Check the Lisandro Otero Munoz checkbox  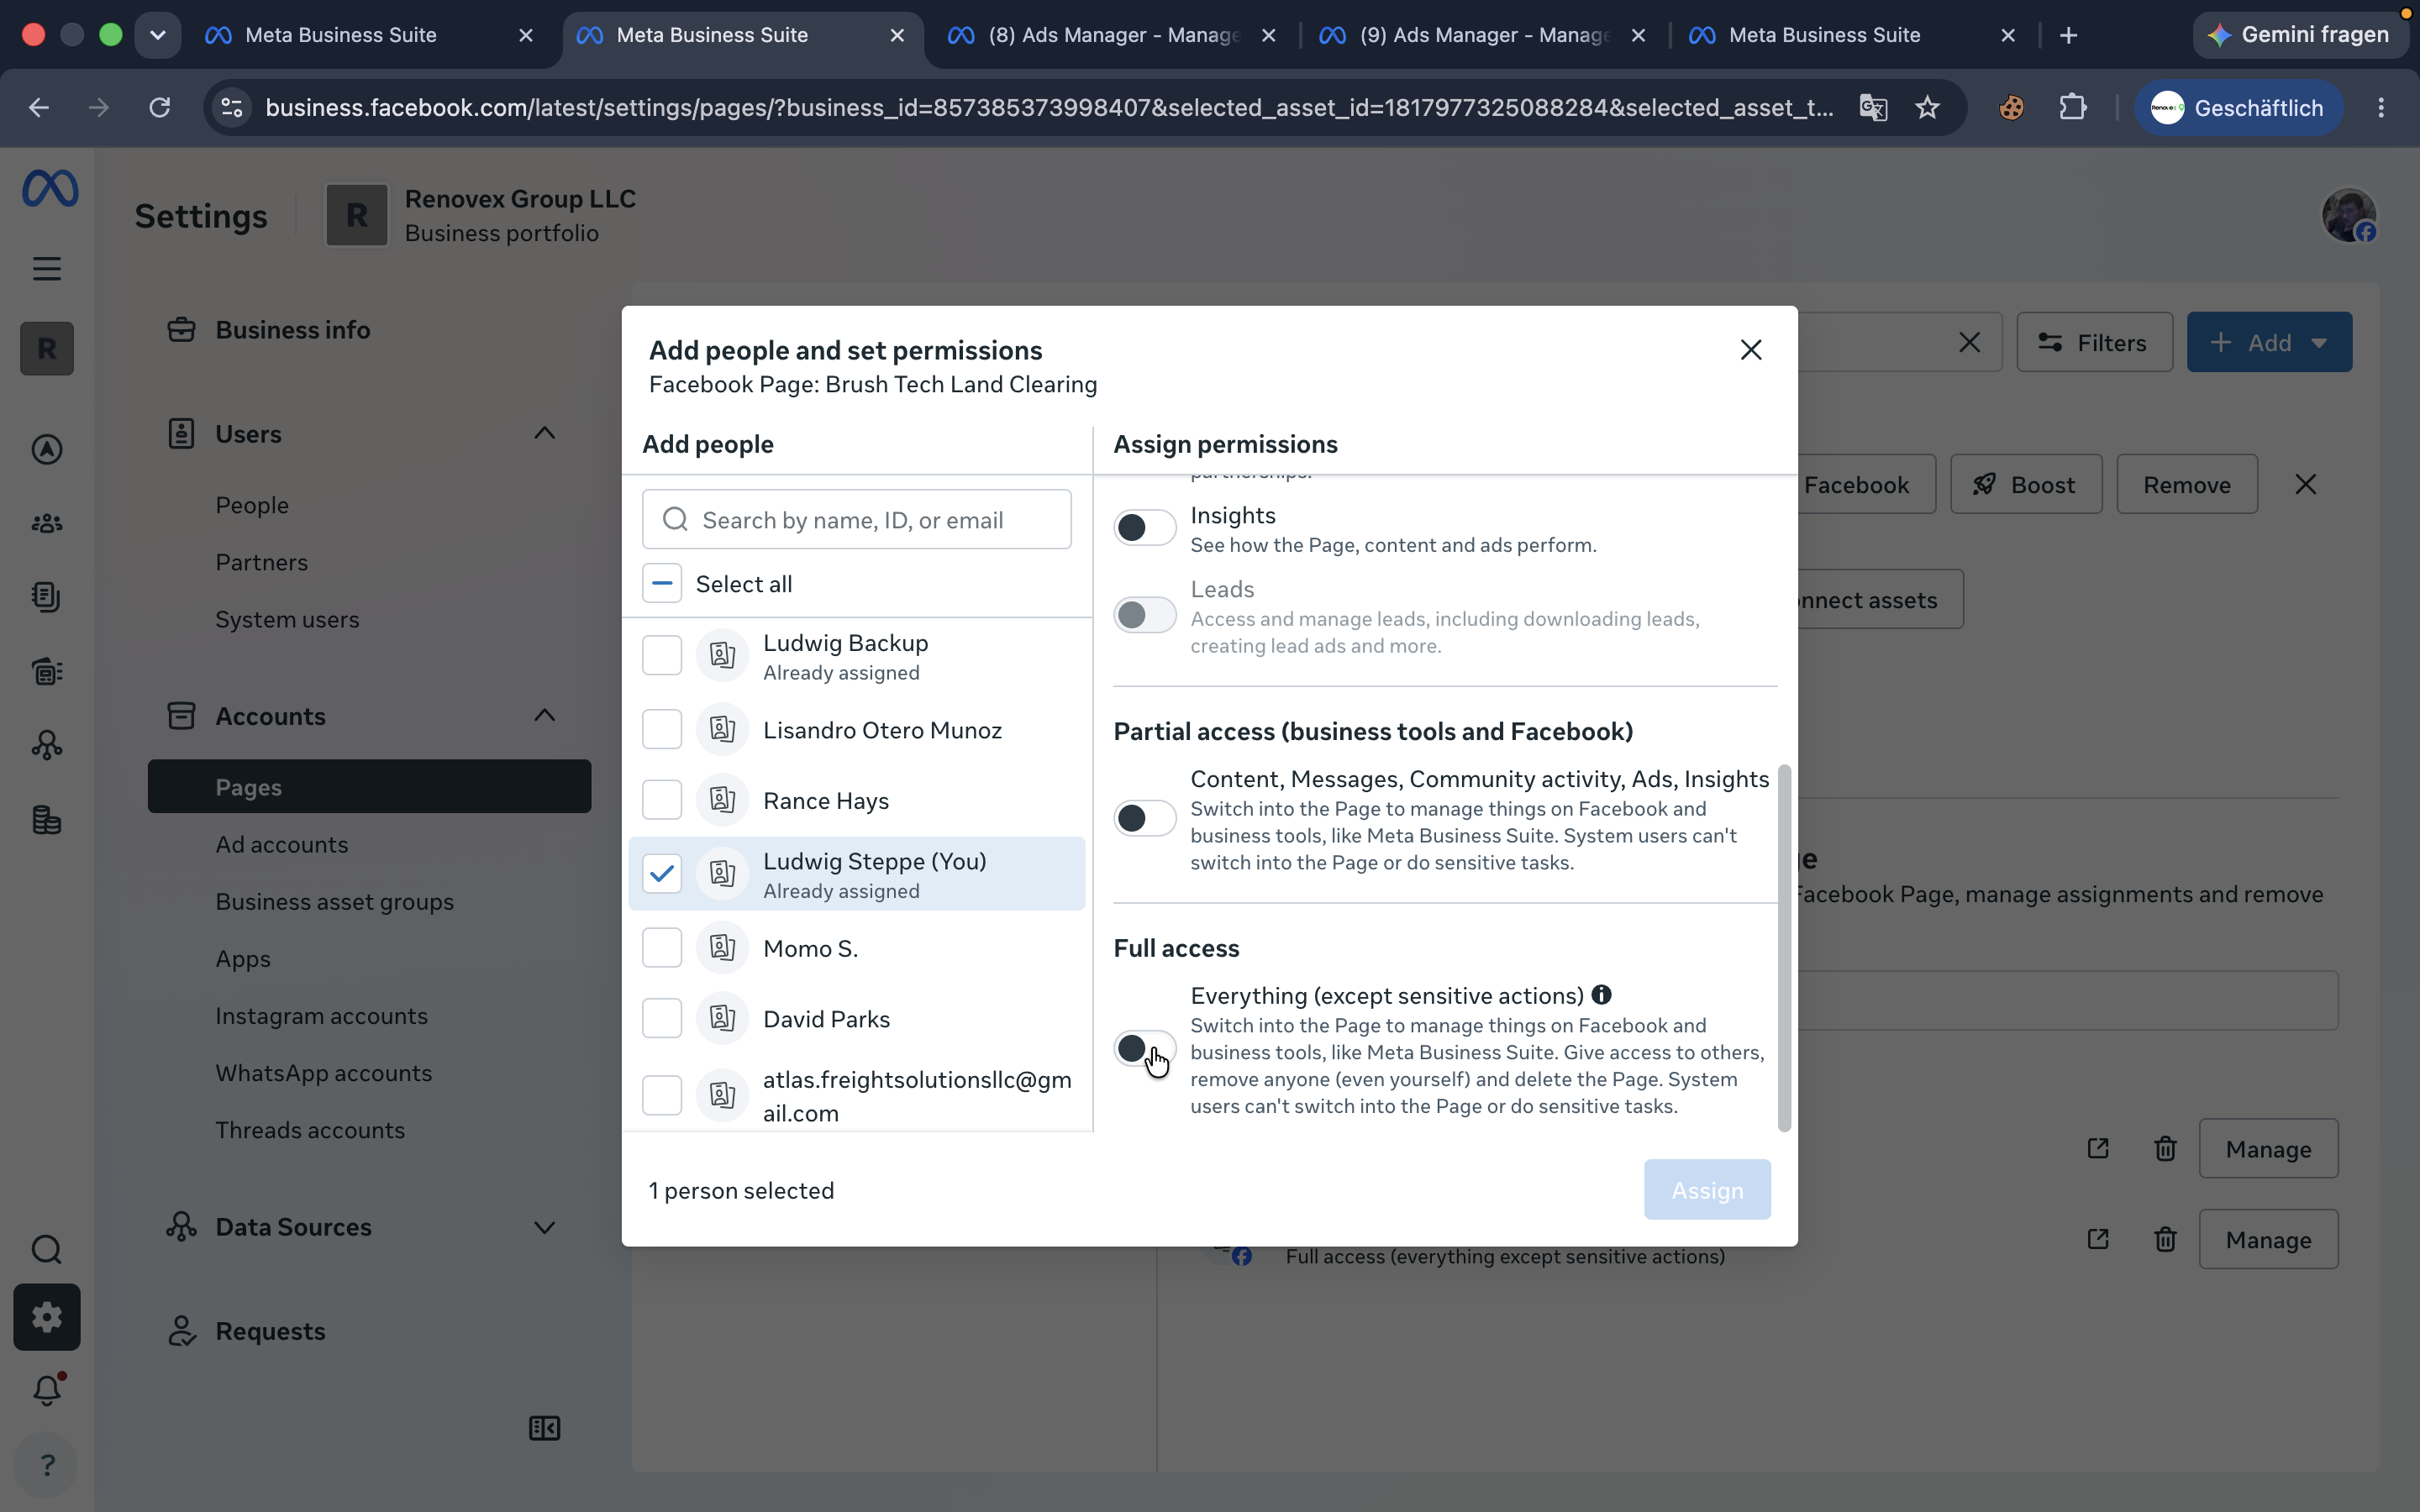[x=662, y=729]
